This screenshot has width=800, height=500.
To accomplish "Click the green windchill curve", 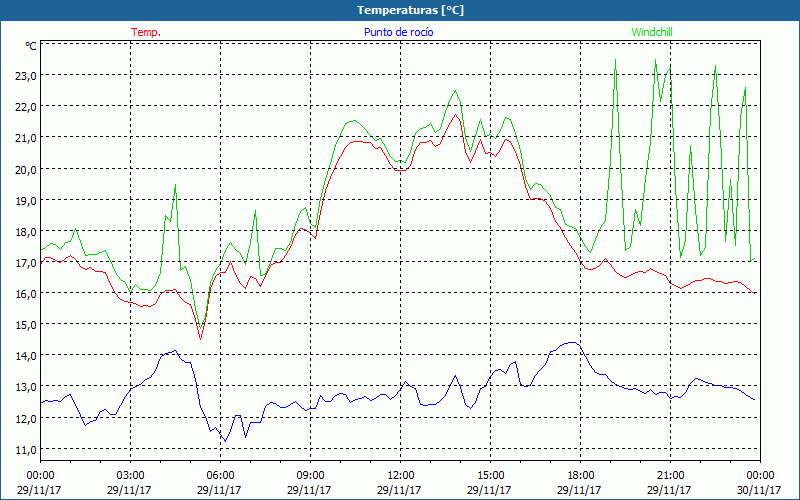I will pos(354,121).
